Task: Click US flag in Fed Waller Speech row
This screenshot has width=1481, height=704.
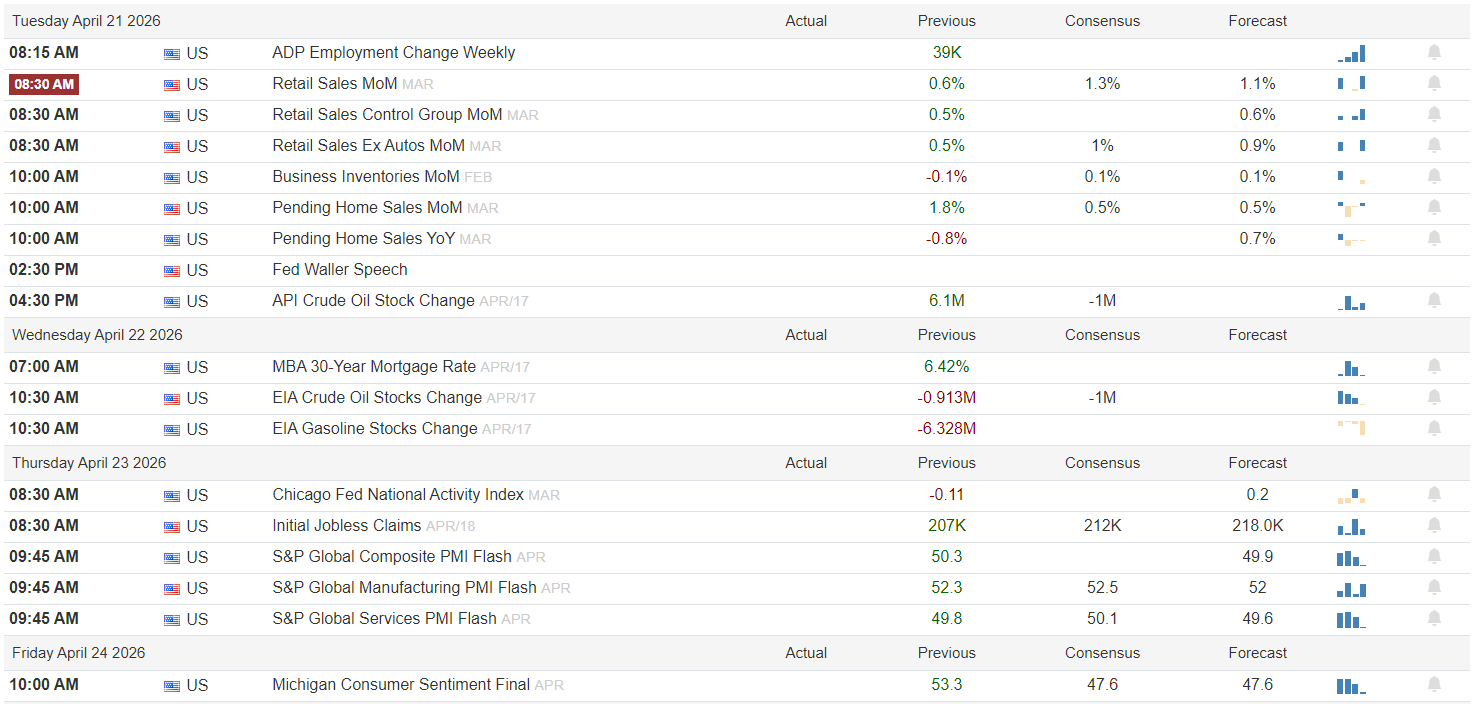Action: (172, 270)
